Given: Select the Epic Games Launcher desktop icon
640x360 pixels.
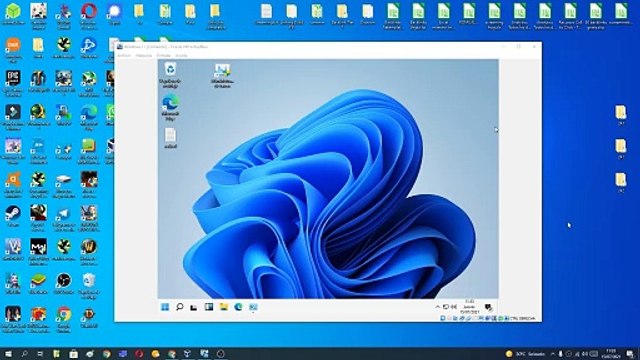Looking at the screenshot, I should pyautogui.click(x=13, y=82).
